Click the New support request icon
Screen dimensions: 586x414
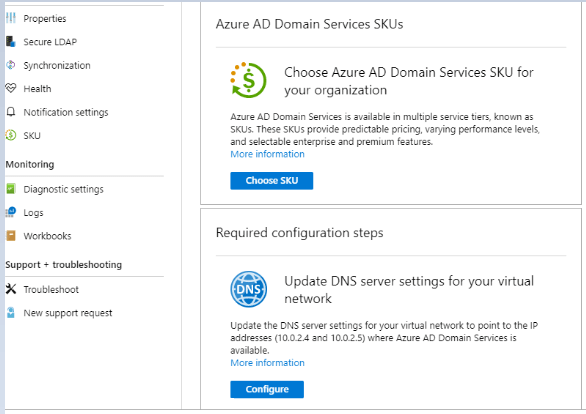tap(11, 312)
